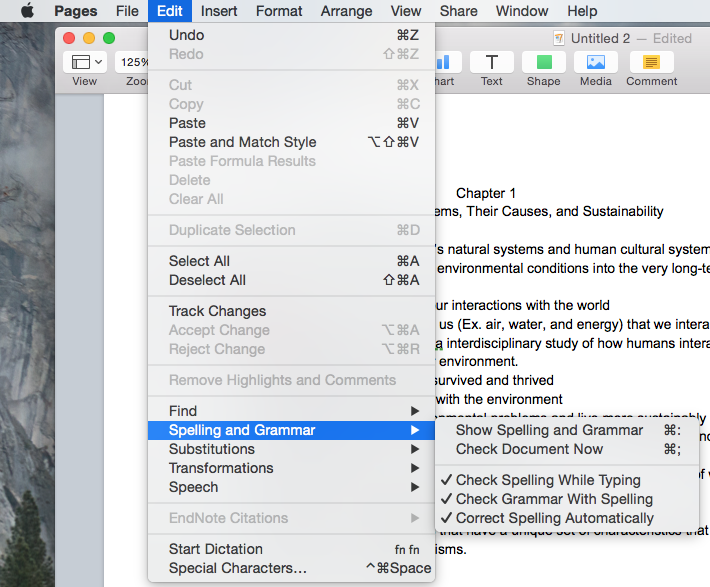Expand the Speech submenu
This screenshot has height=587, width=710.
point(291,487)
